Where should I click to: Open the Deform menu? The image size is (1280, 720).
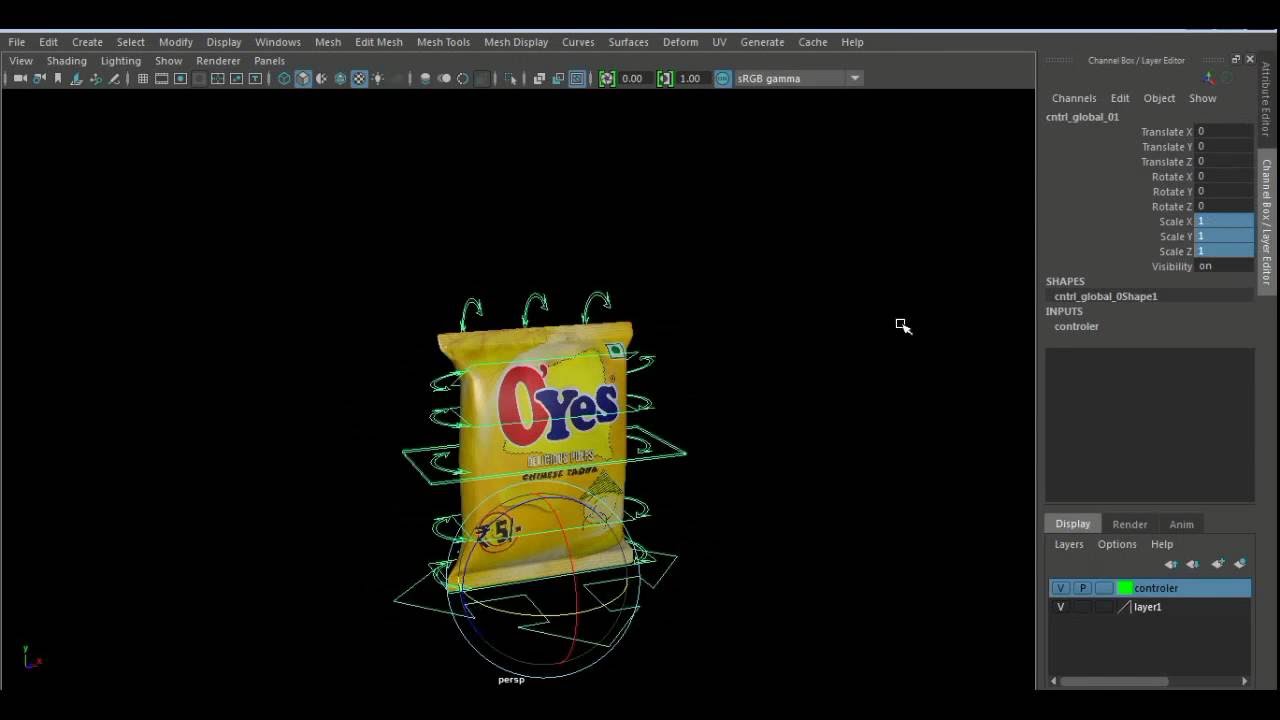coord(680,42)
